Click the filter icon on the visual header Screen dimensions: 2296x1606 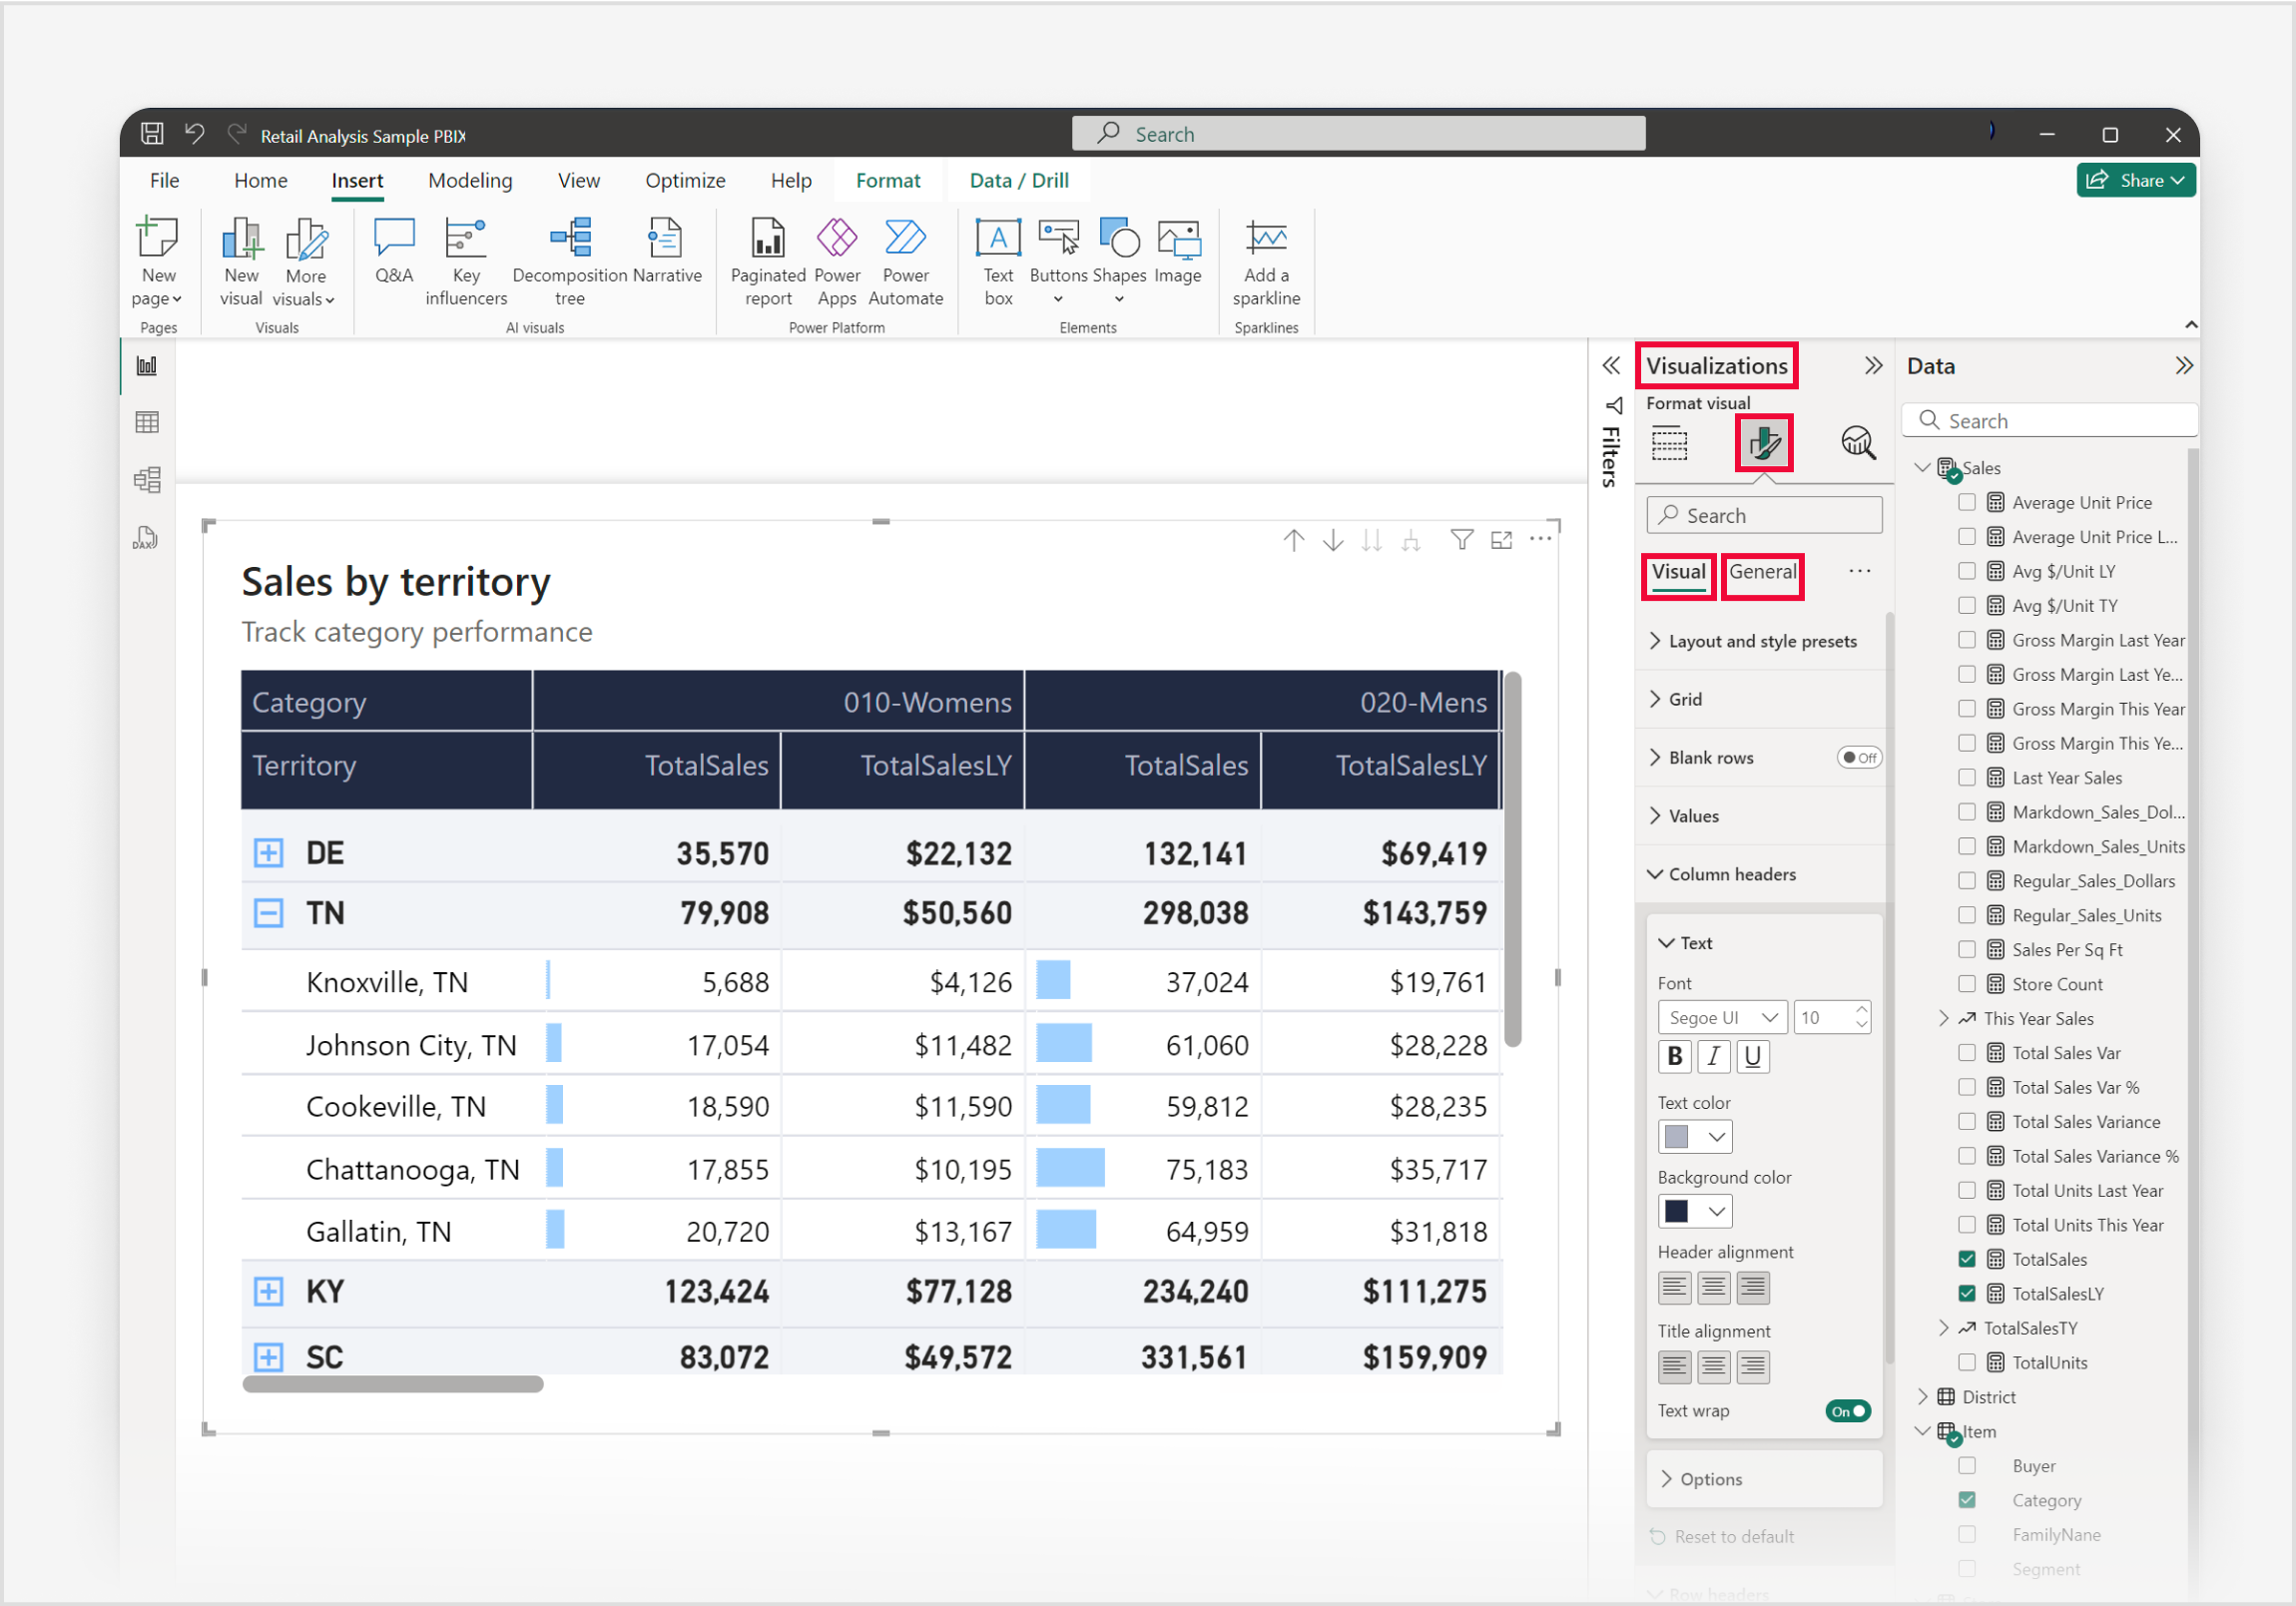click(1461, 540)
